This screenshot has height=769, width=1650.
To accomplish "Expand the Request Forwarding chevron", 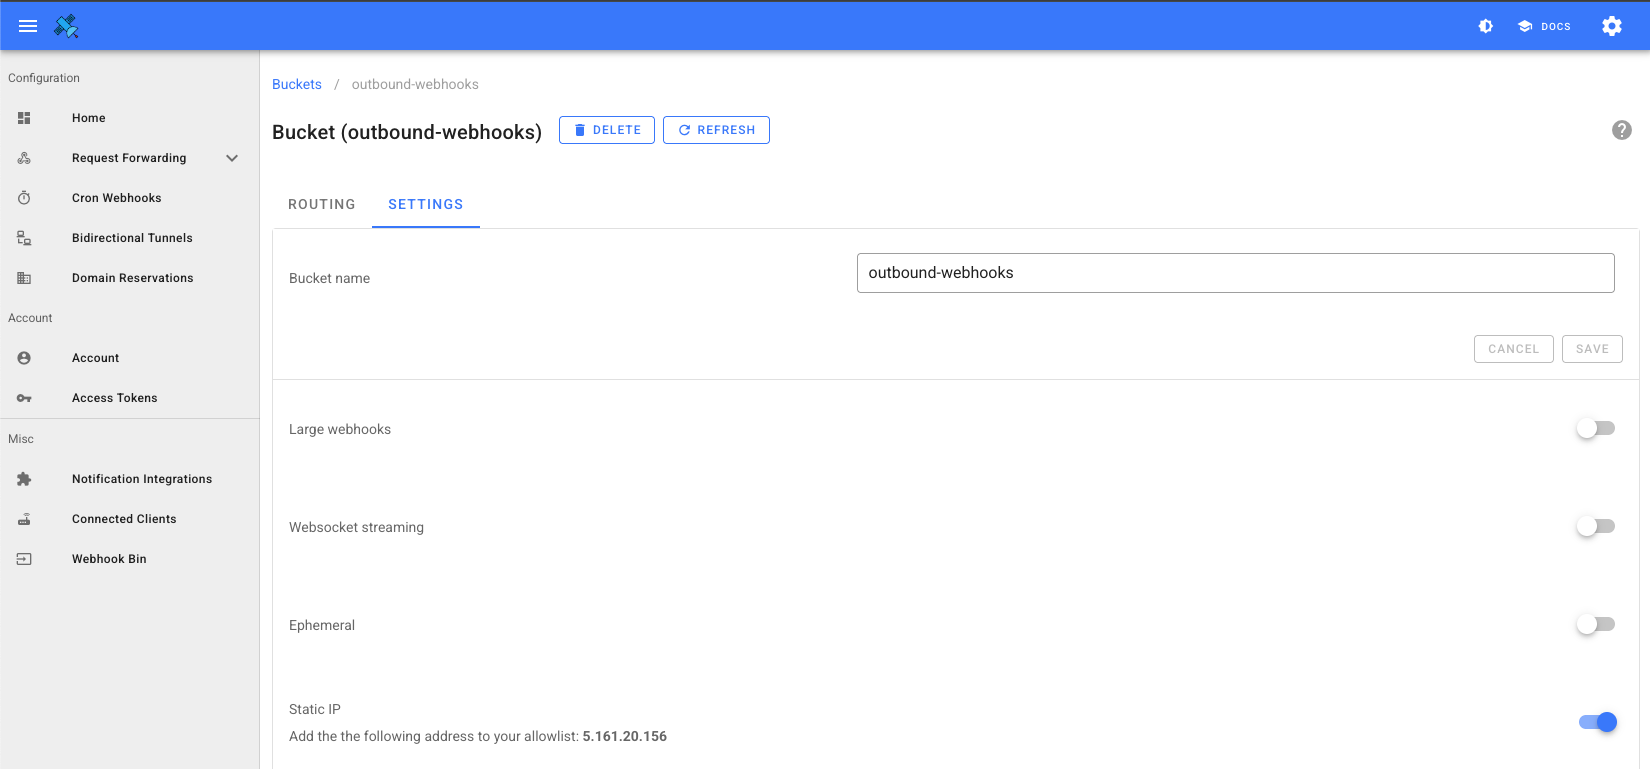I will point(232,158).
